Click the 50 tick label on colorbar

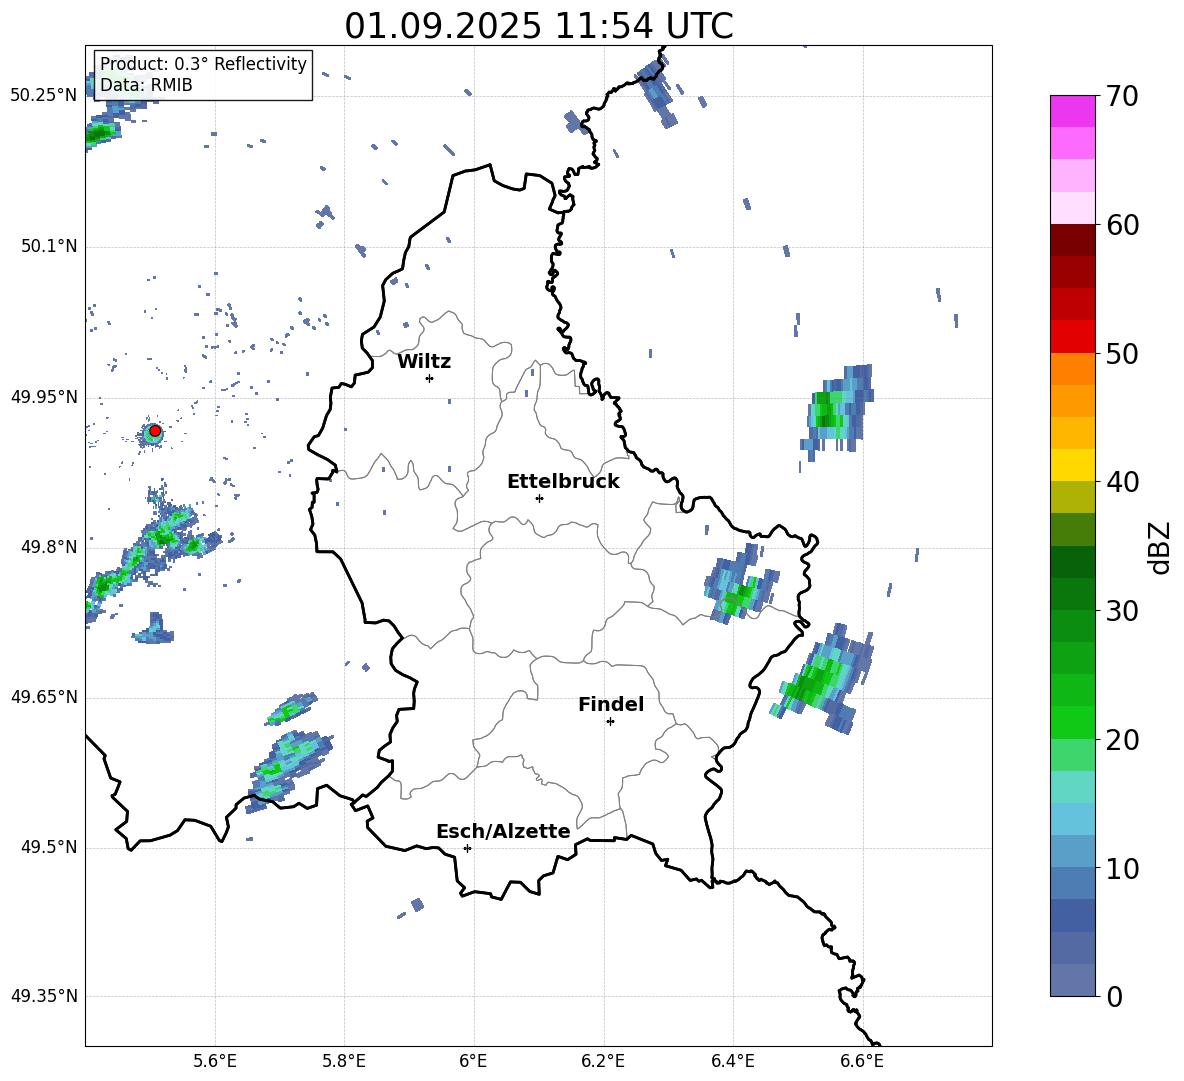coord(1121,353)
